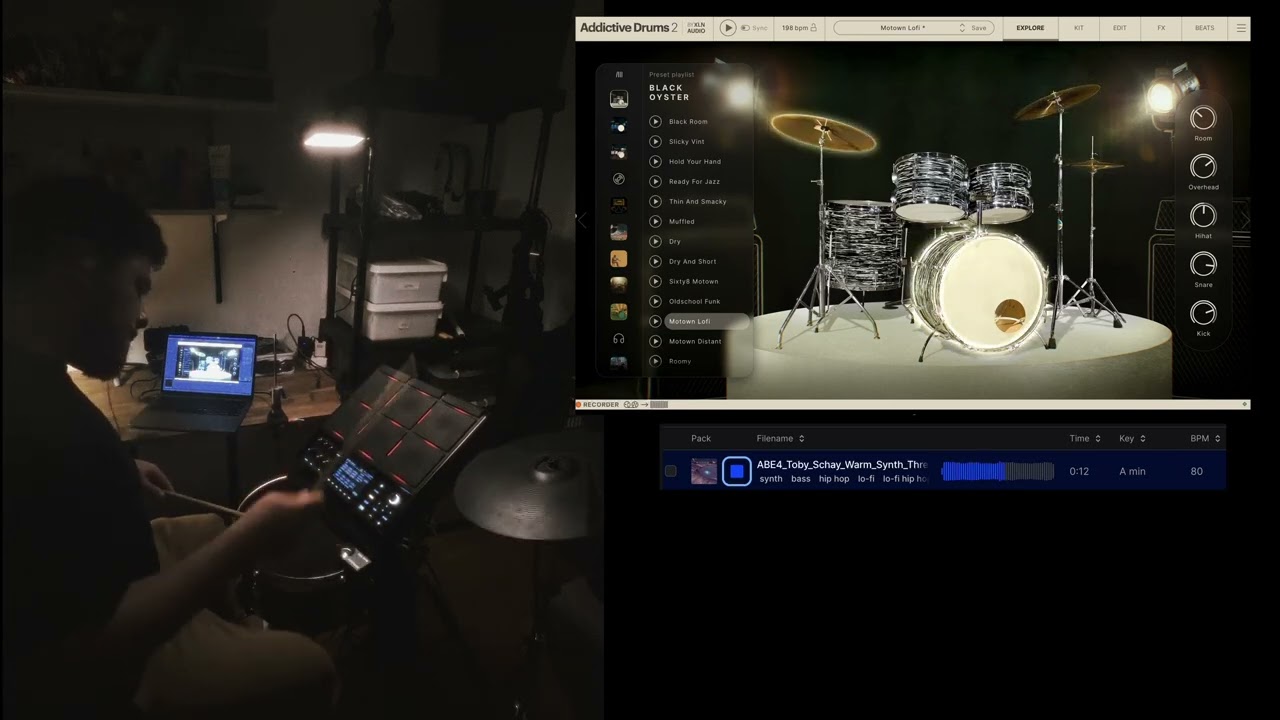Click the library icon above the playlists
This screenshot has width=1280, height=720.
[x=619, y=75]
